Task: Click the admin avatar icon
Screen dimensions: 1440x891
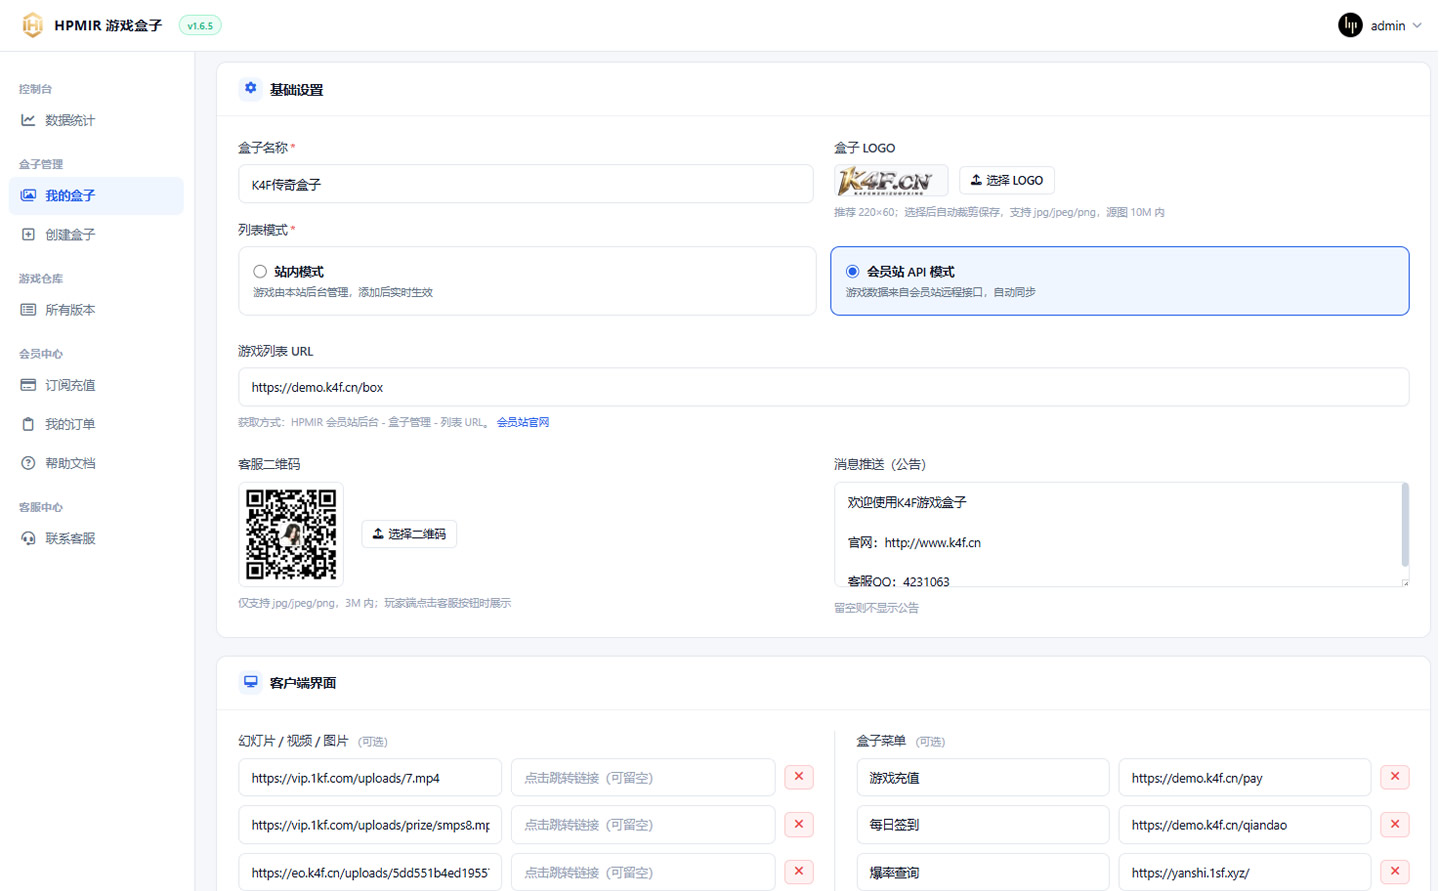Action: pos(1350,25)
